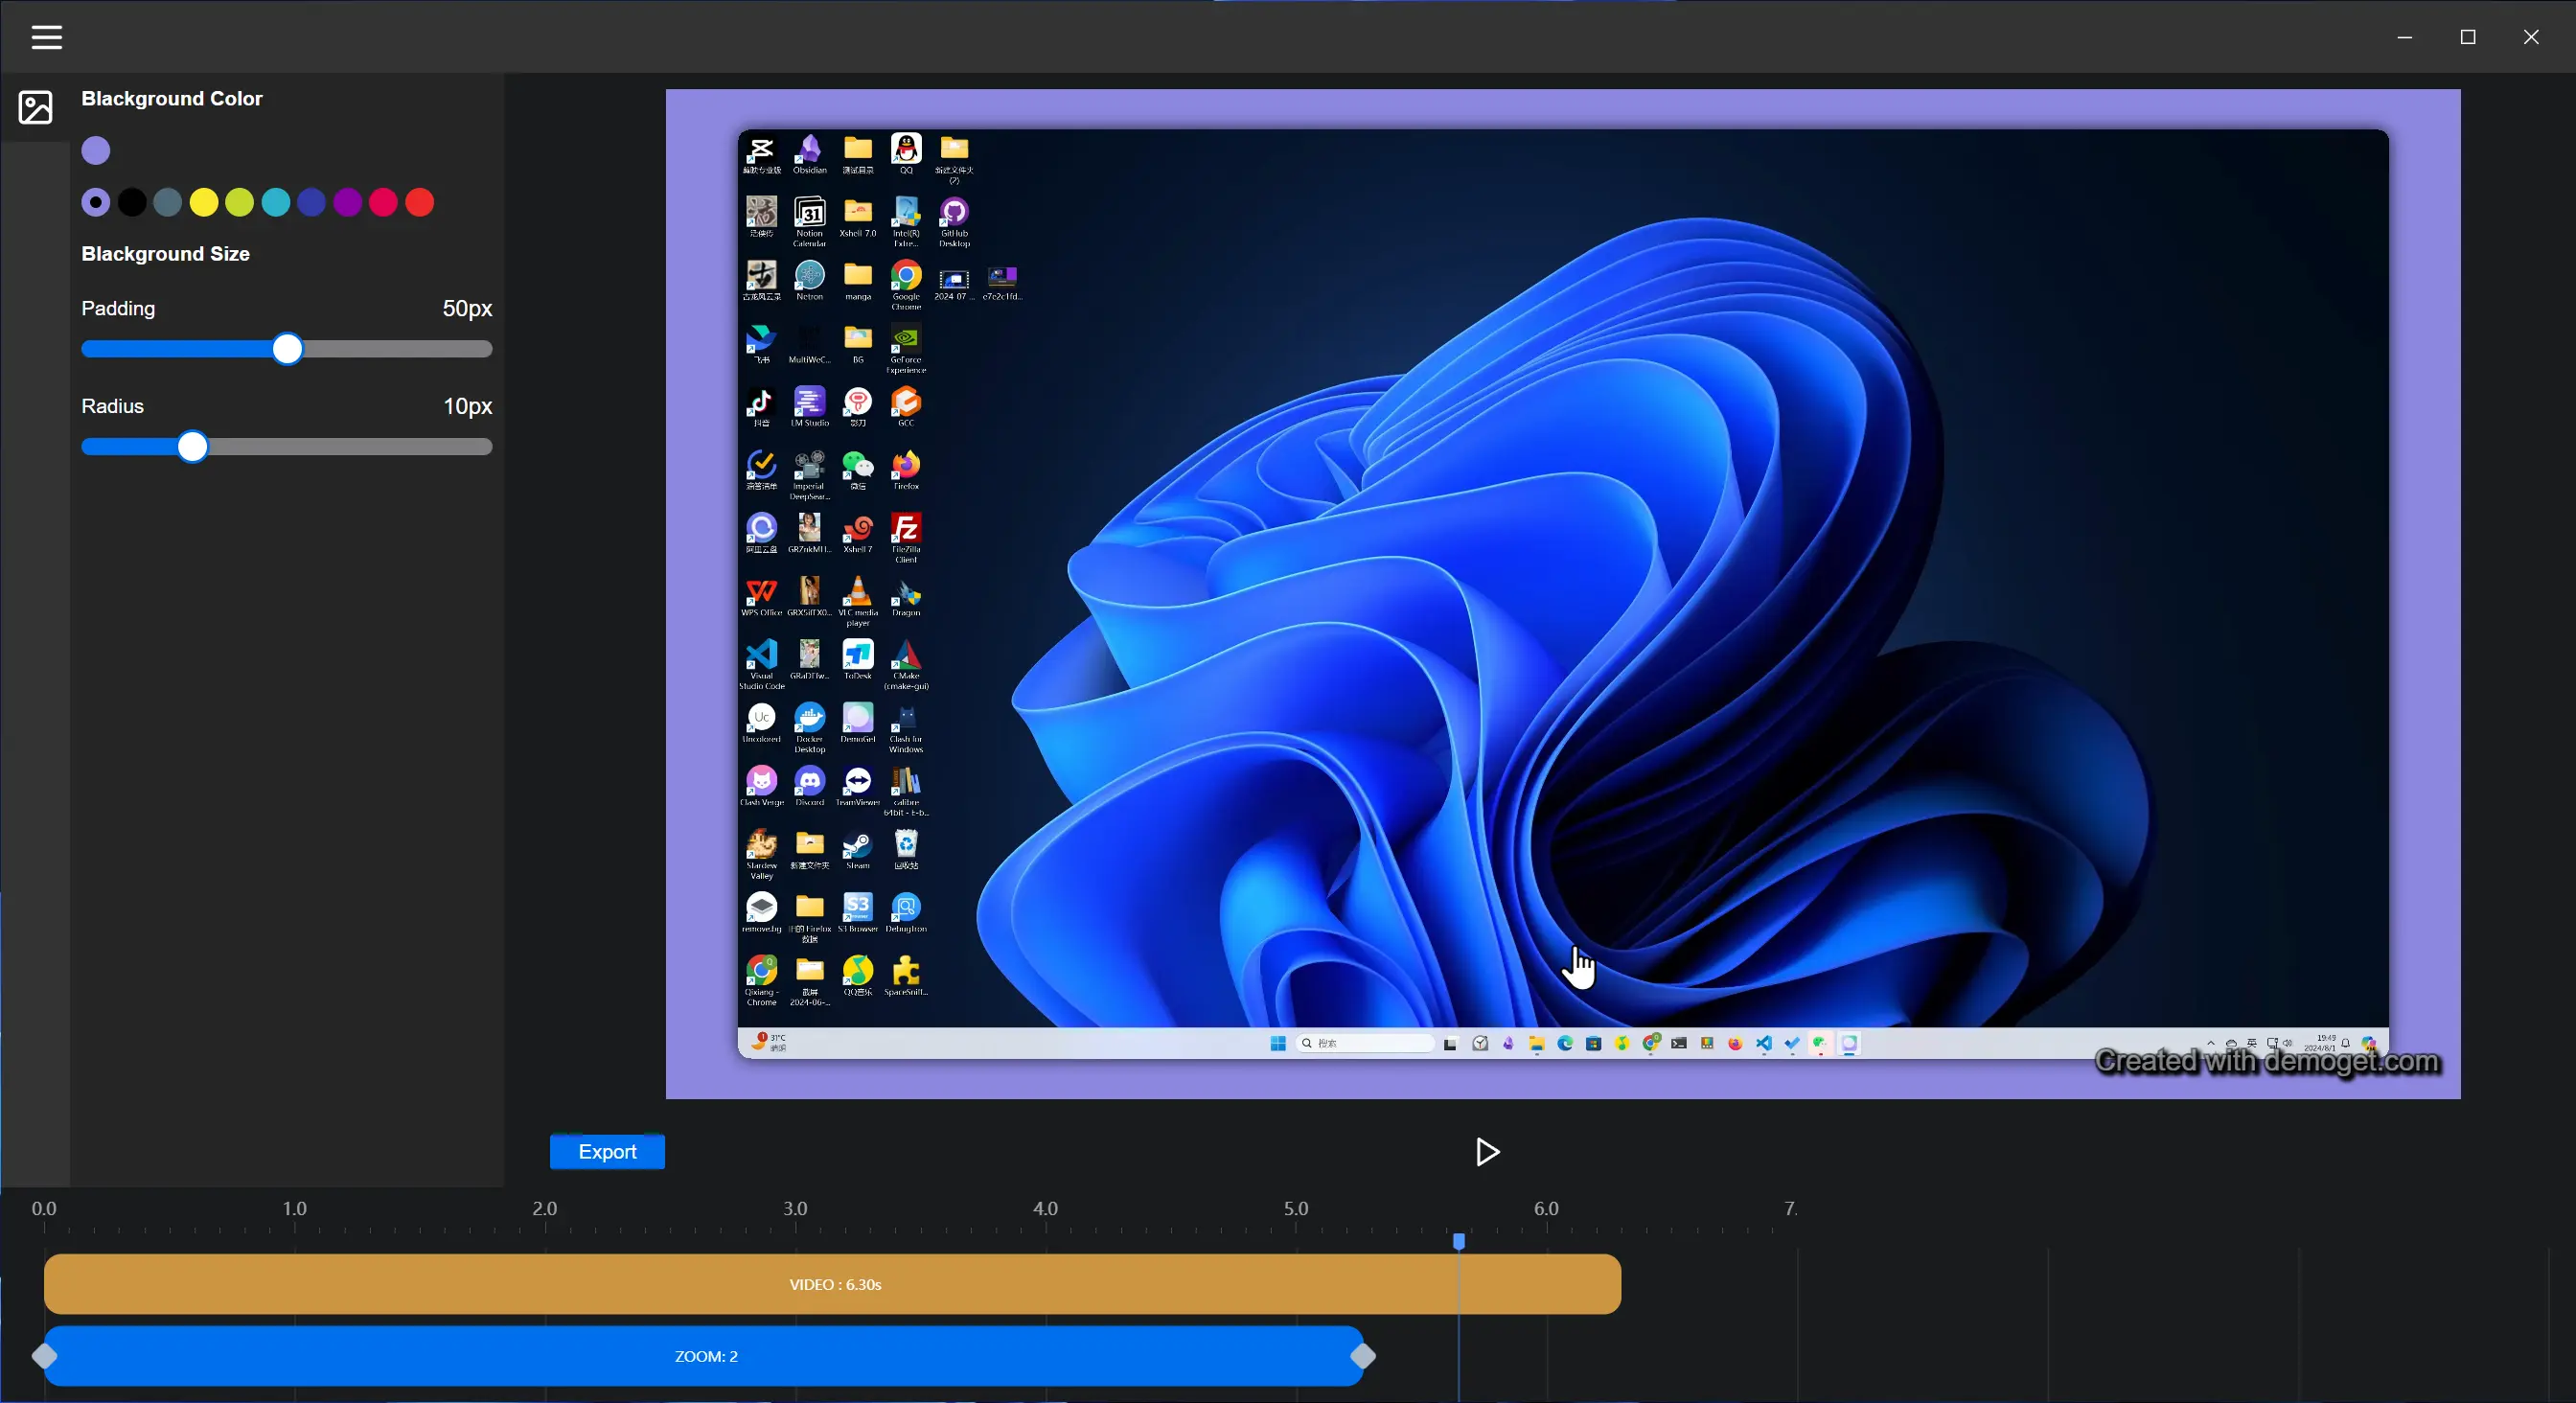2576x1403 pixels.
Task: Select the yellow background color swatch
Action: [x=204, y=203]
